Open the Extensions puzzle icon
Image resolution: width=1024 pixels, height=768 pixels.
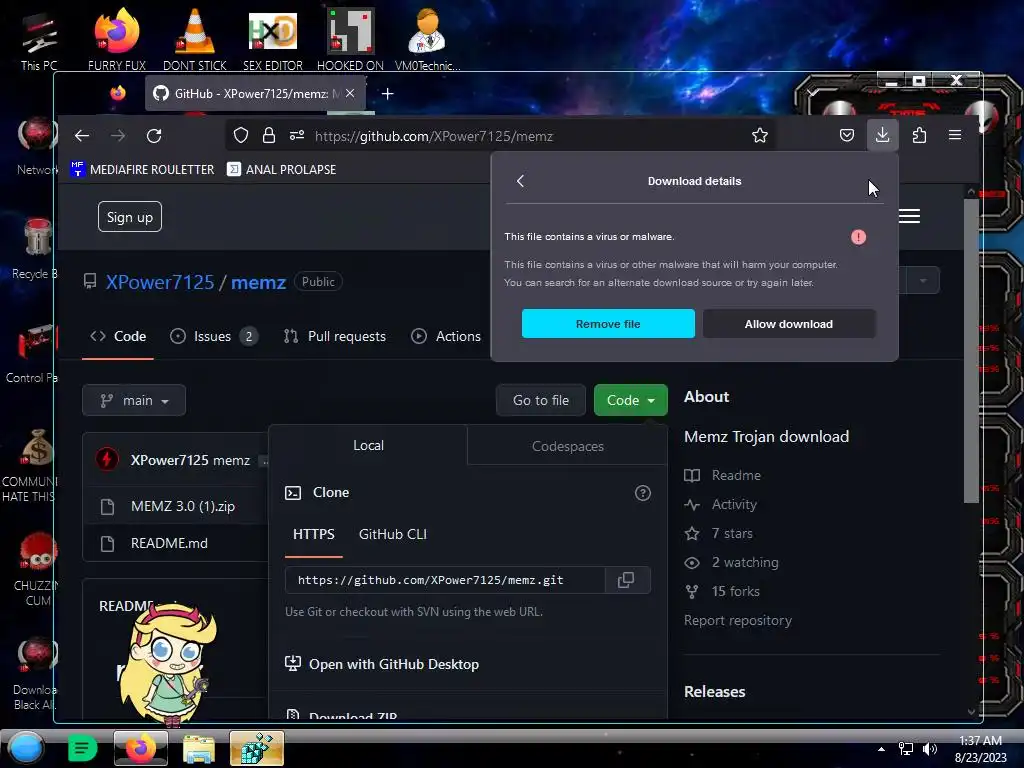click(919, 135)
